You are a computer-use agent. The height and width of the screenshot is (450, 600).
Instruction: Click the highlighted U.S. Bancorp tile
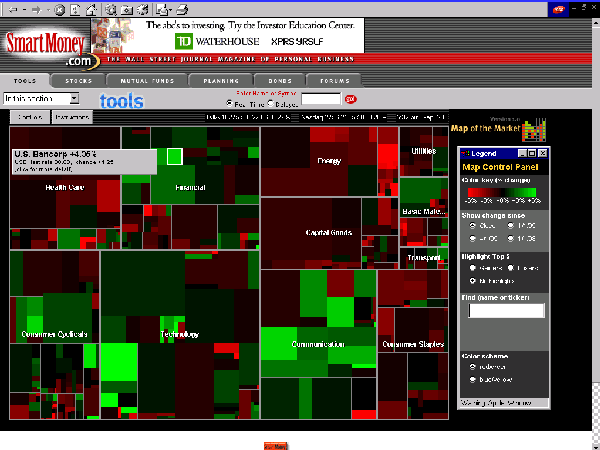pyautogui.click(x=174, y=155)
